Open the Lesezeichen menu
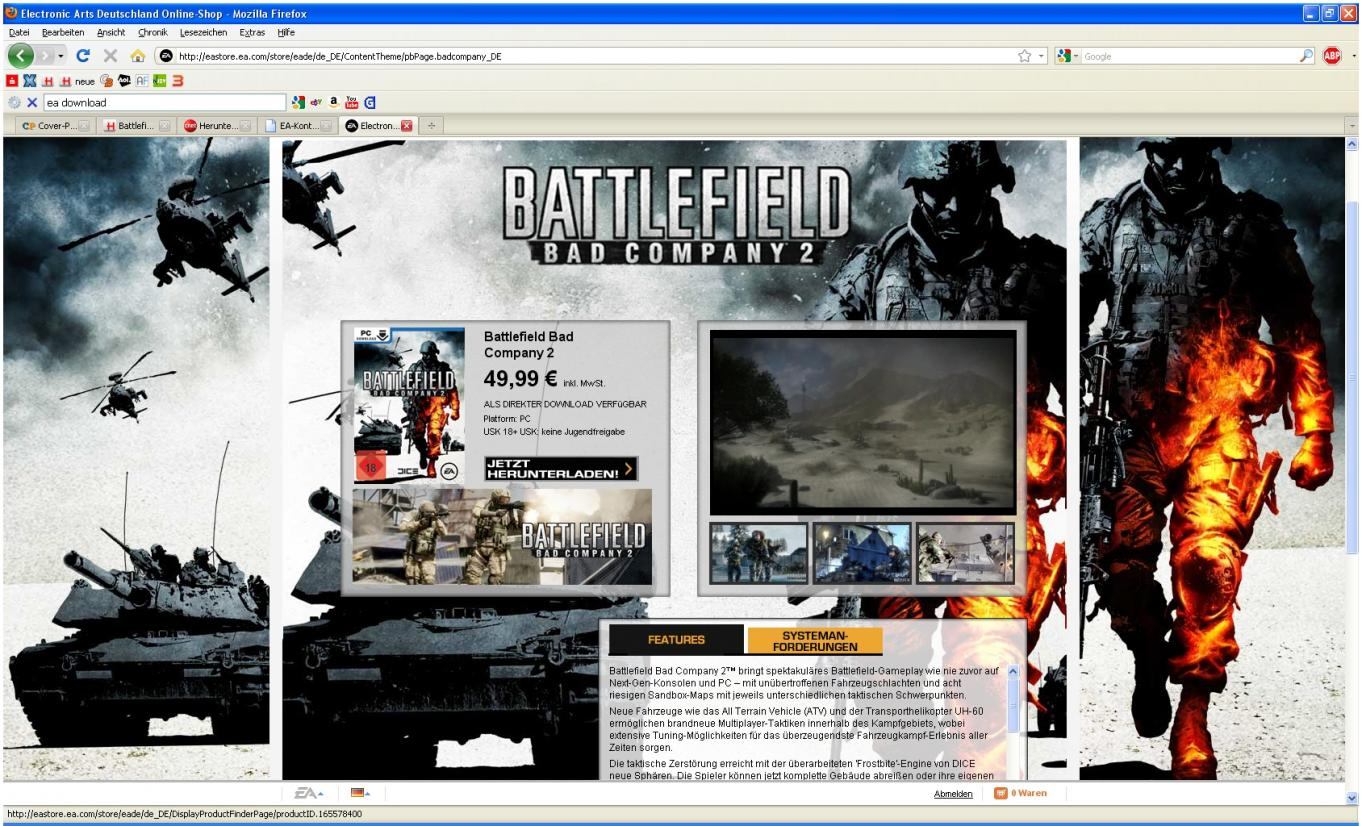This screenshot has height=826, width=1362. click(x=205, y=32)
